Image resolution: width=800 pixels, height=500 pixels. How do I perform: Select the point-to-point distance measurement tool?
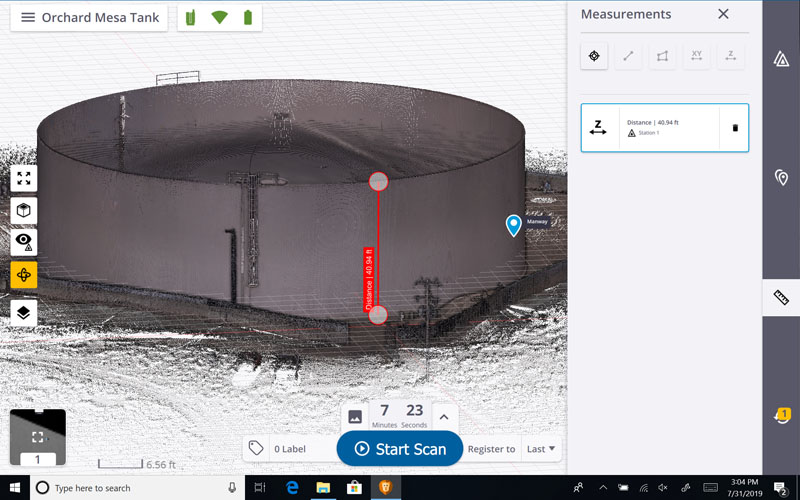coord(628,56)
